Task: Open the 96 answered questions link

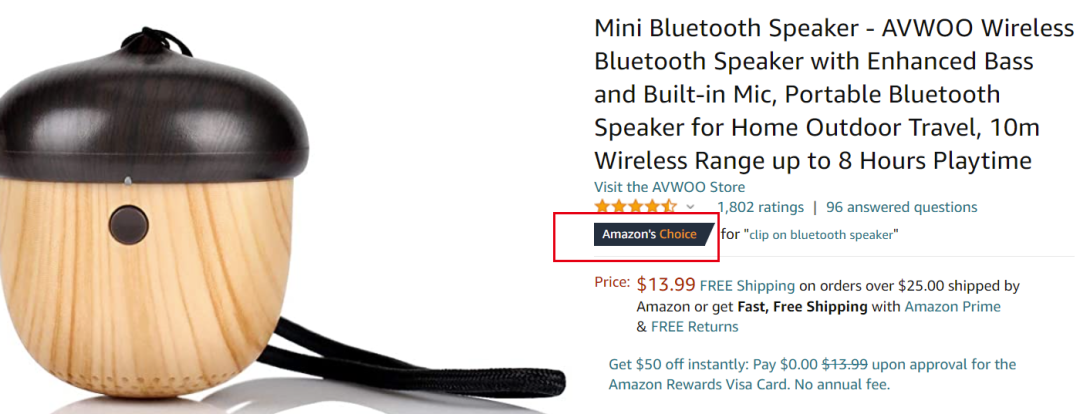Action: (x=901, y=207)
